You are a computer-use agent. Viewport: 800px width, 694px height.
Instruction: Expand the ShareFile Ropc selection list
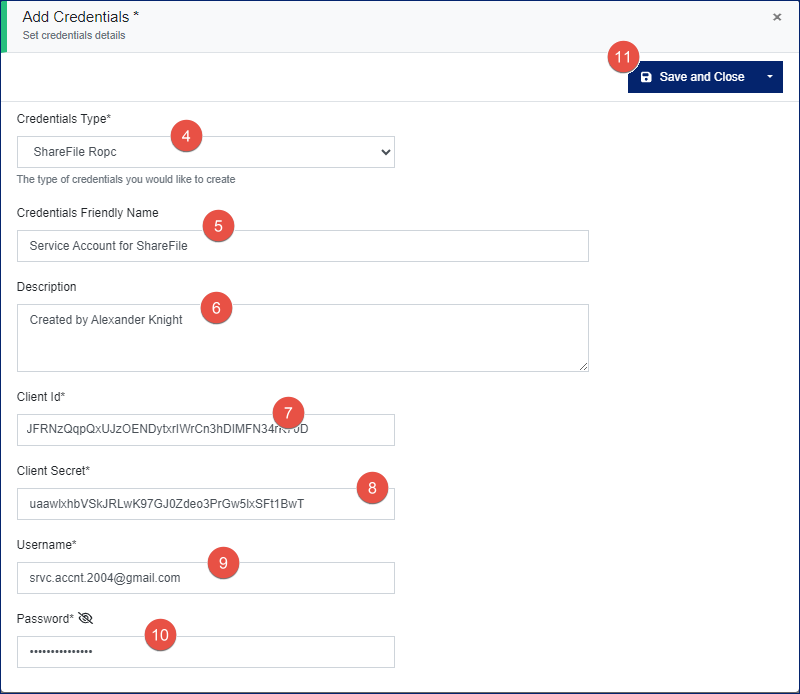pos(385,152)
